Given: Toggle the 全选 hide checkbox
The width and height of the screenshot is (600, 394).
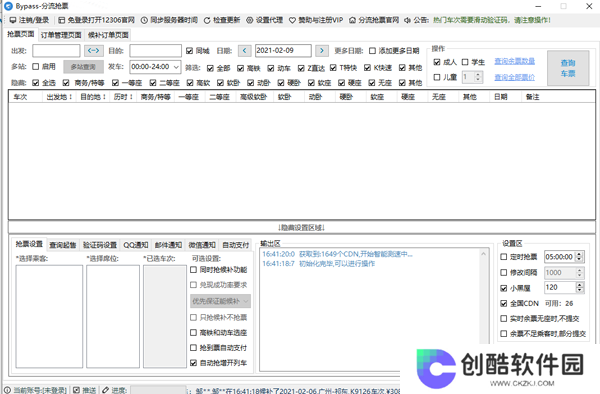Looking at the screenshot, I should pos(36,83).
